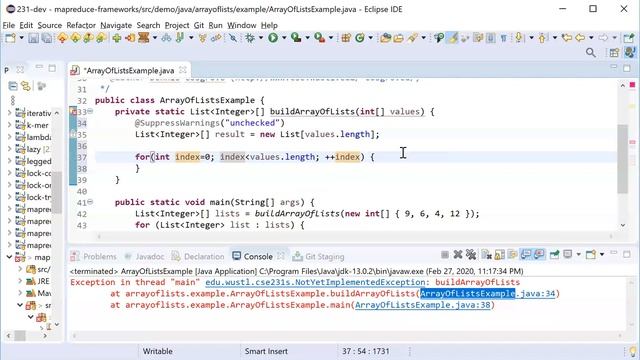Expand the k-mer project tree node

pos(9,125)
